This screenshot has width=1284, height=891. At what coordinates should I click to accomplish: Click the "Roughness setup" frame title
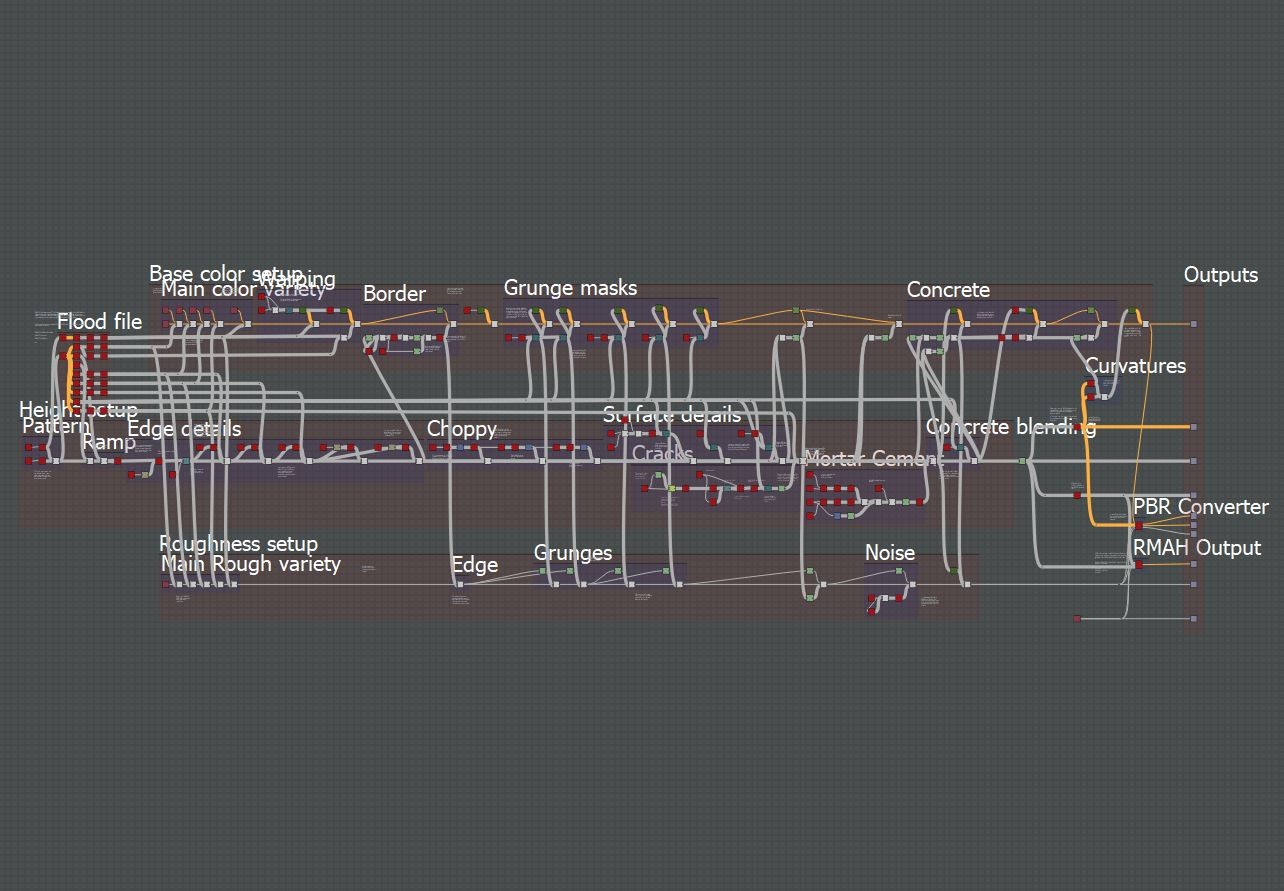239,544
